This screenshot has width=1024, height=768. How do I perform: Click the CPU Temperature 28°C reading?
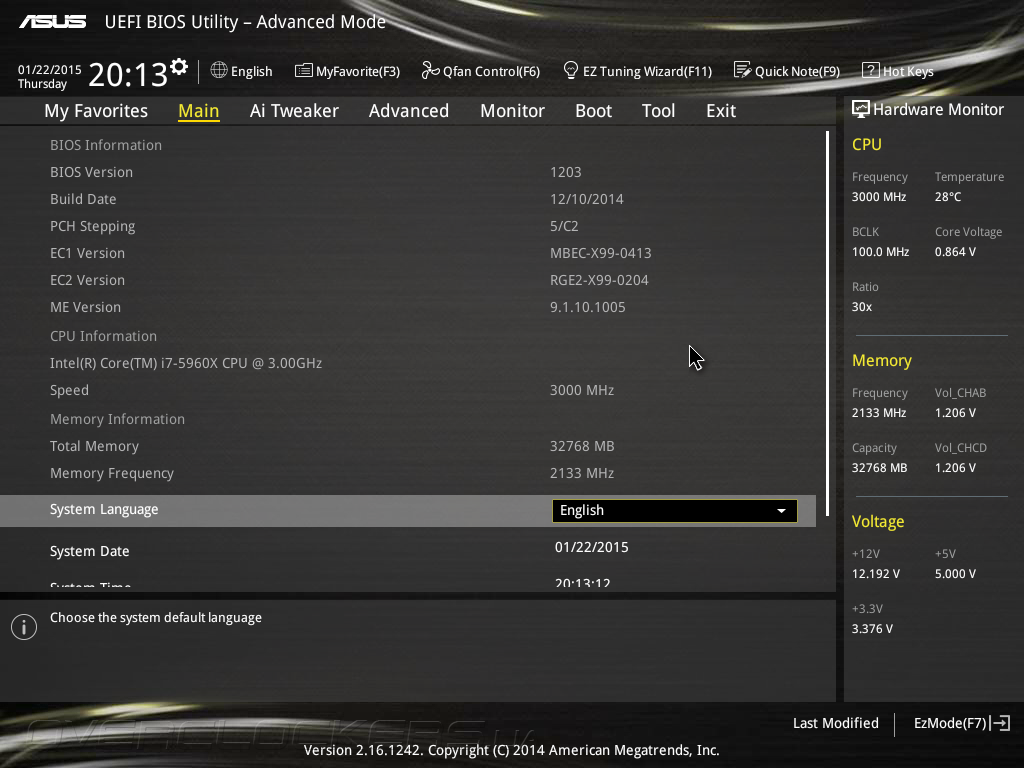tap(948, 197)
